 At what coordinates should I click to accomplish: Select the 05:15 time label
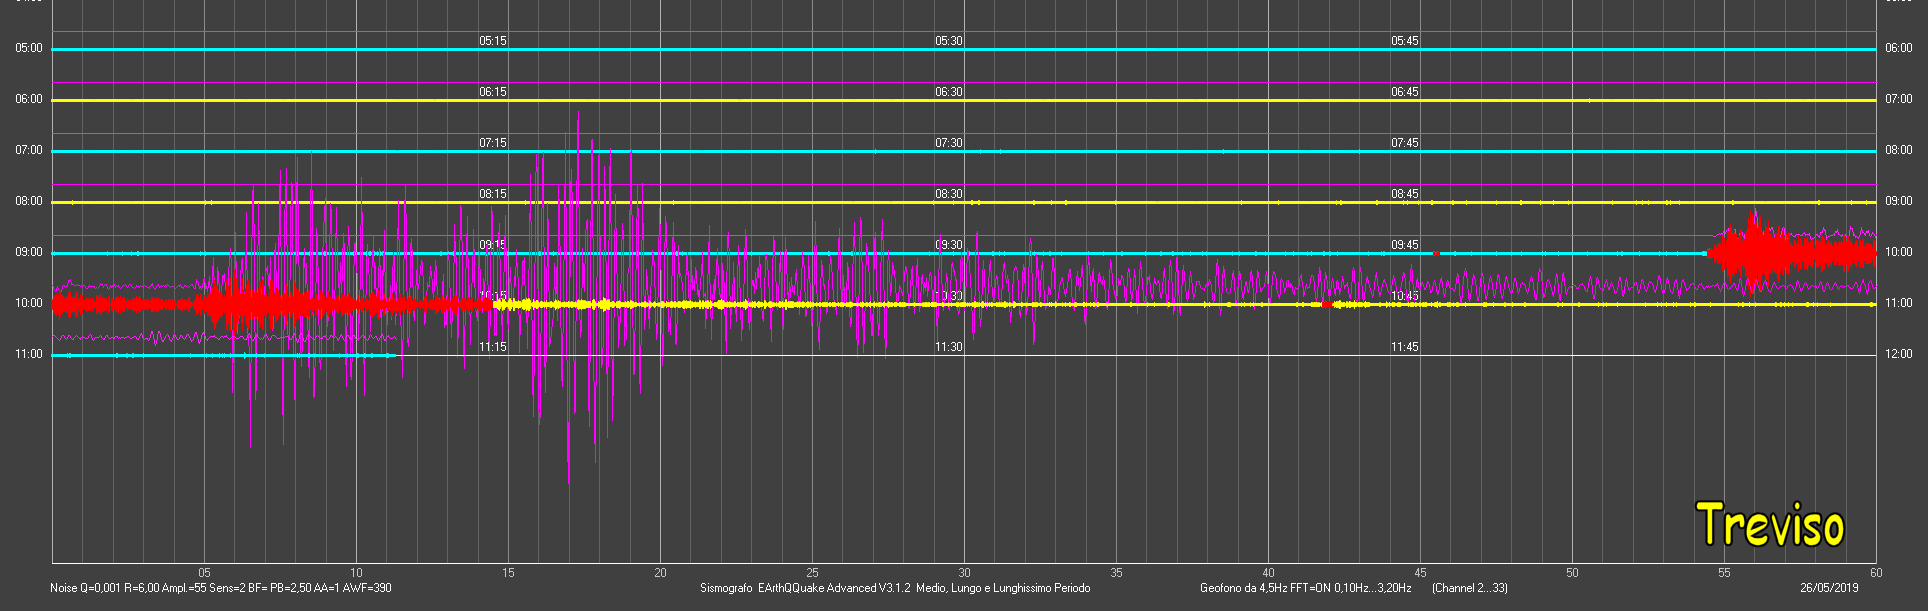[493, 41]
